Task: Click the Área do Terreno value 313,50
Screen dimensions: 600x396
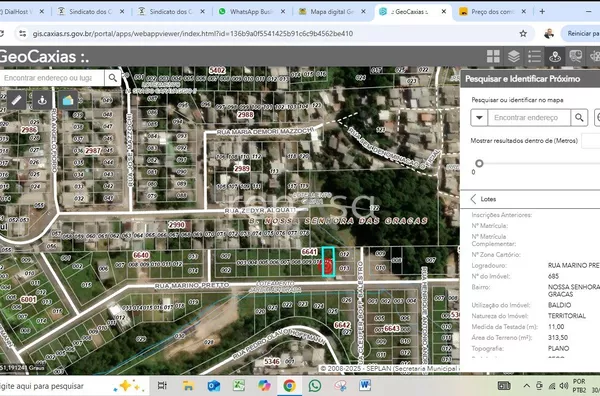Action: click(558, 338)
